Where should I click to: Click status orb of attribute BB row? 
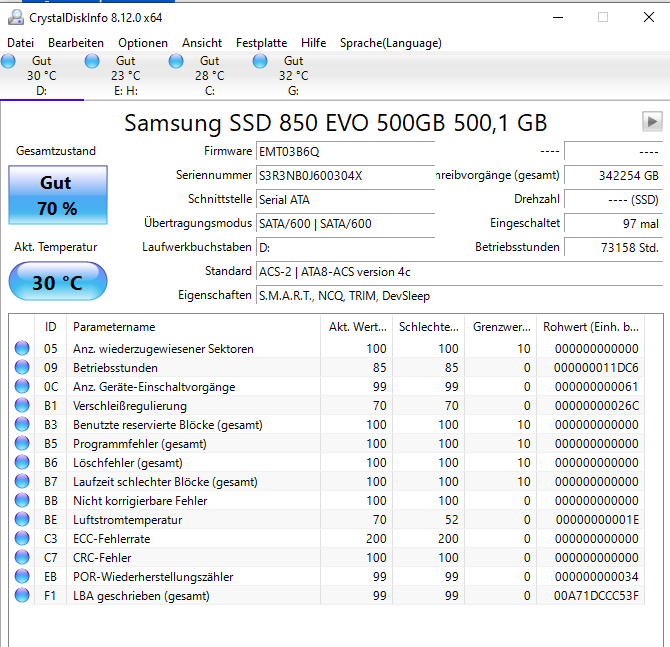coord(22,500)
